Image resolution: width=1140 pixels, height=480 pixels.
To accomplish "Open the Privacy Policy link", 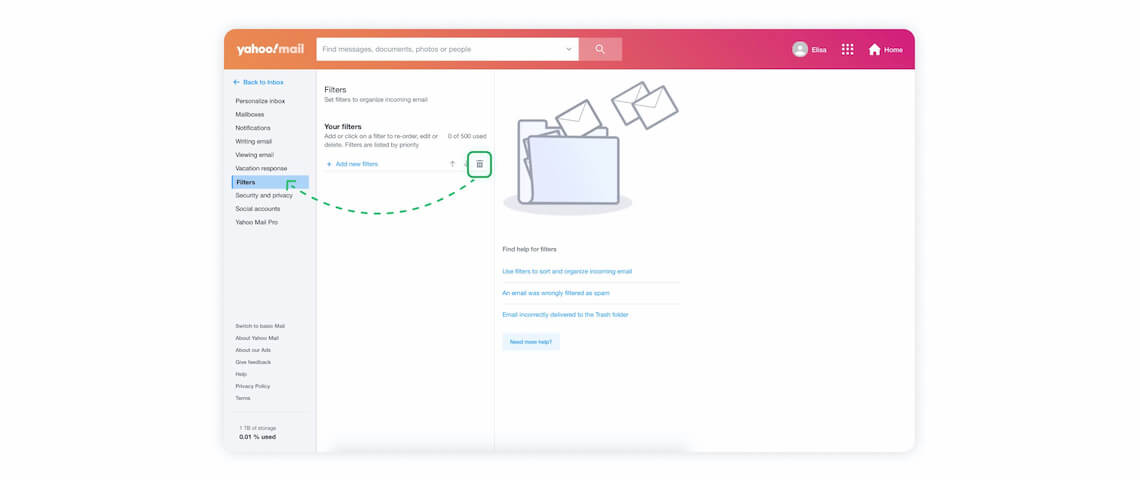I will 252,386.
